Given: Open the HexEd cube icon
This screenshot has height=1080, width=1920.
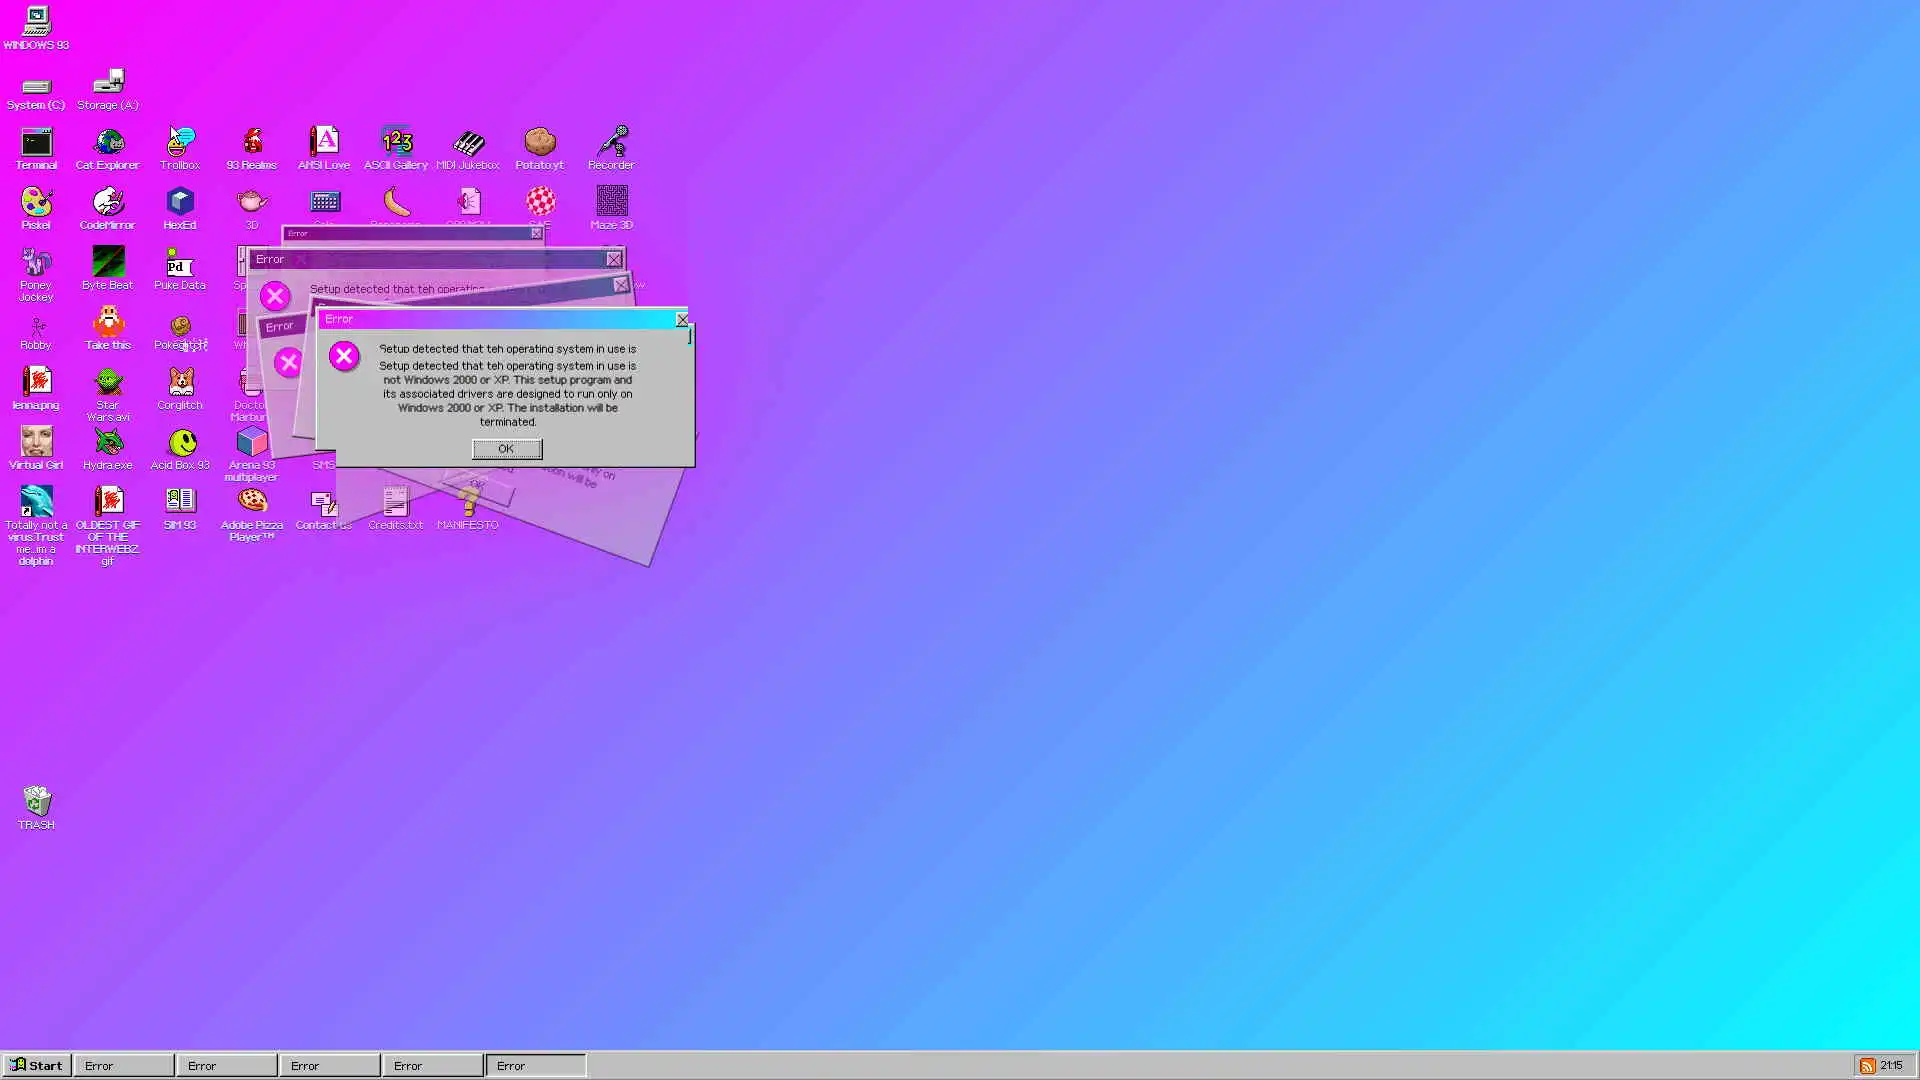Looking at the screenshot, I should pyautogui.click(x=180, y=203).
